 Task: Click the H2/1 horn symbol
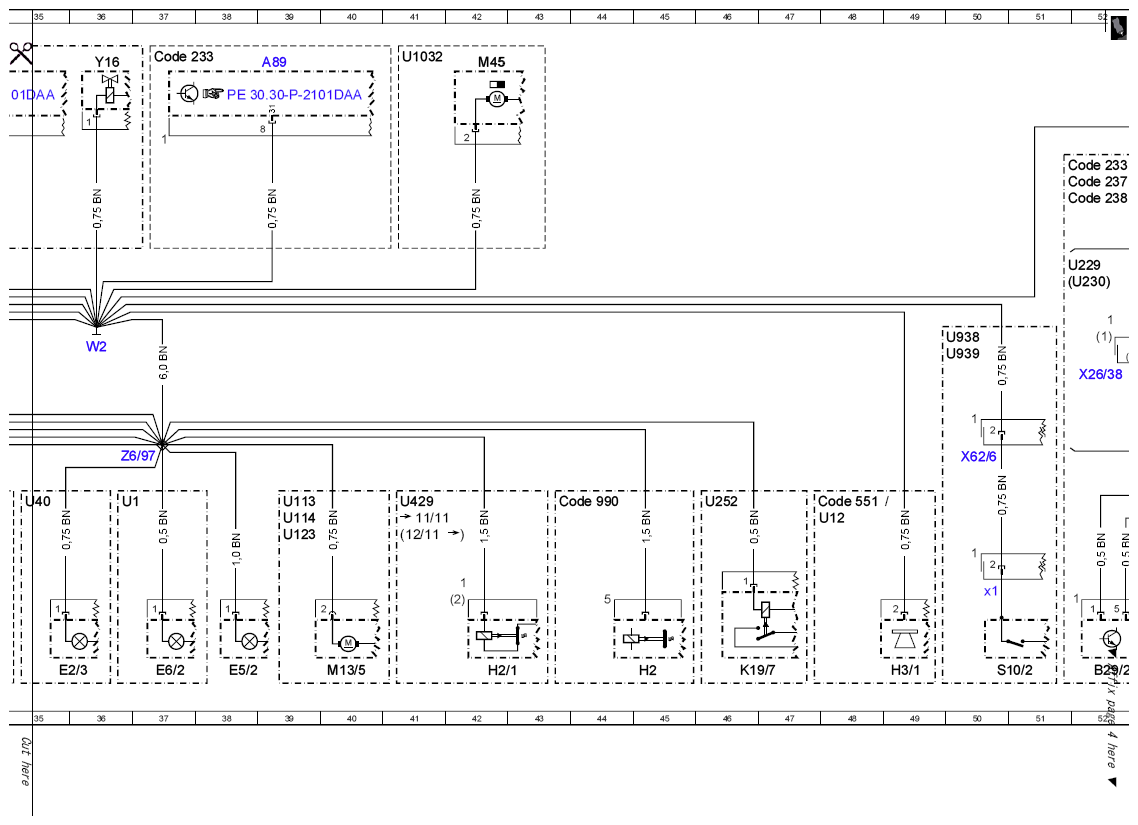[x=501, y=637]
